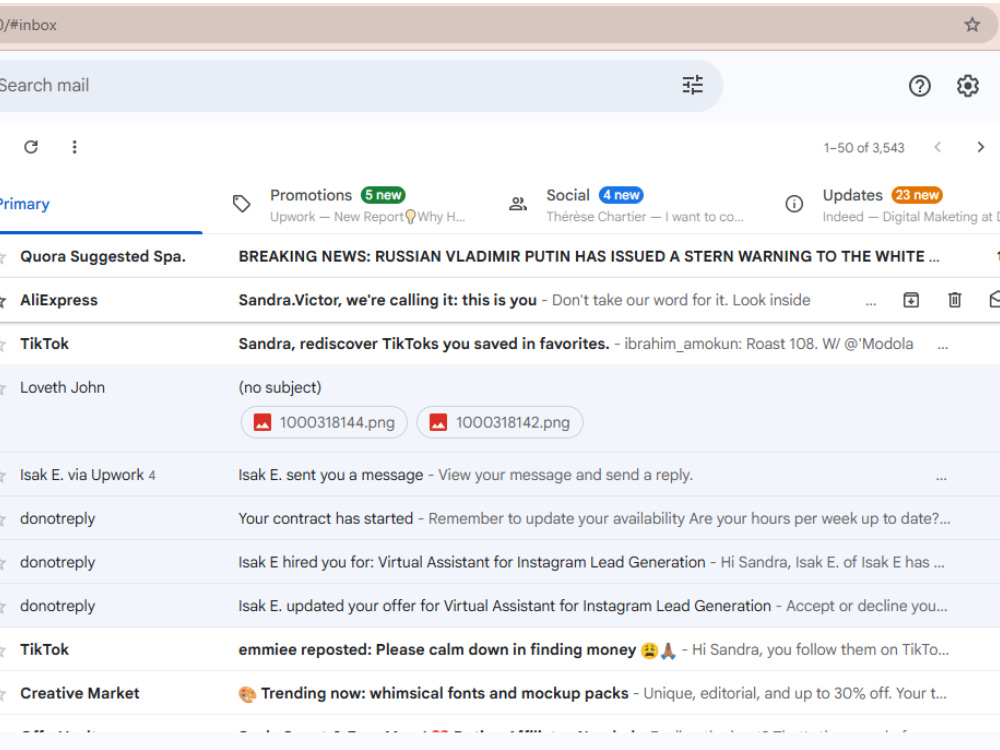1000x750 pixels.
Task: Open search options filter icon
Action: [693, 85]
